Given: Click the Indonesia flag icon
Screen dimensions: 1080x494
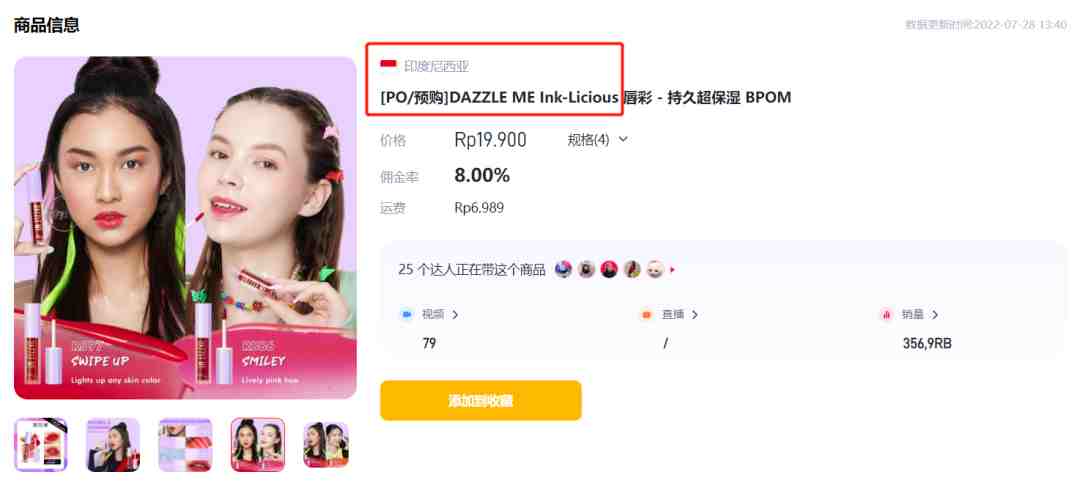Looking at the screenshot, I should (388, 65).
